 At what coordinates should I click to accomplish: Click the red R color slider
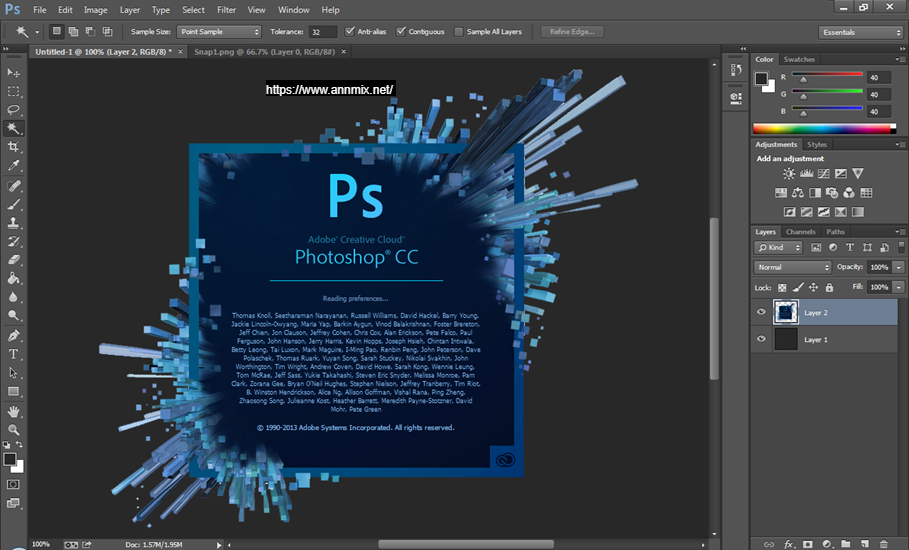coord(827,74)
